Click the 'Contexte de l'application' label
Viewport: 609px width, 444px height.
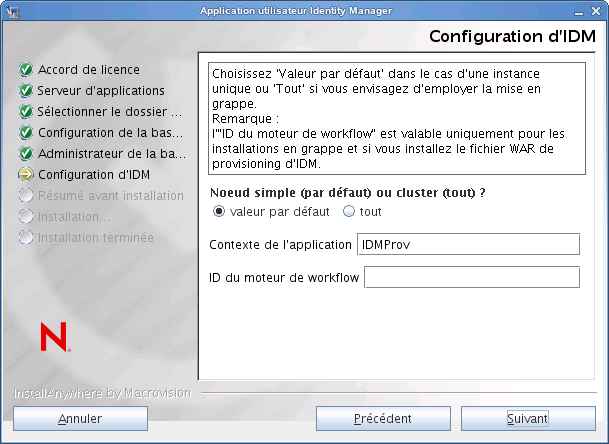point(280,245)
